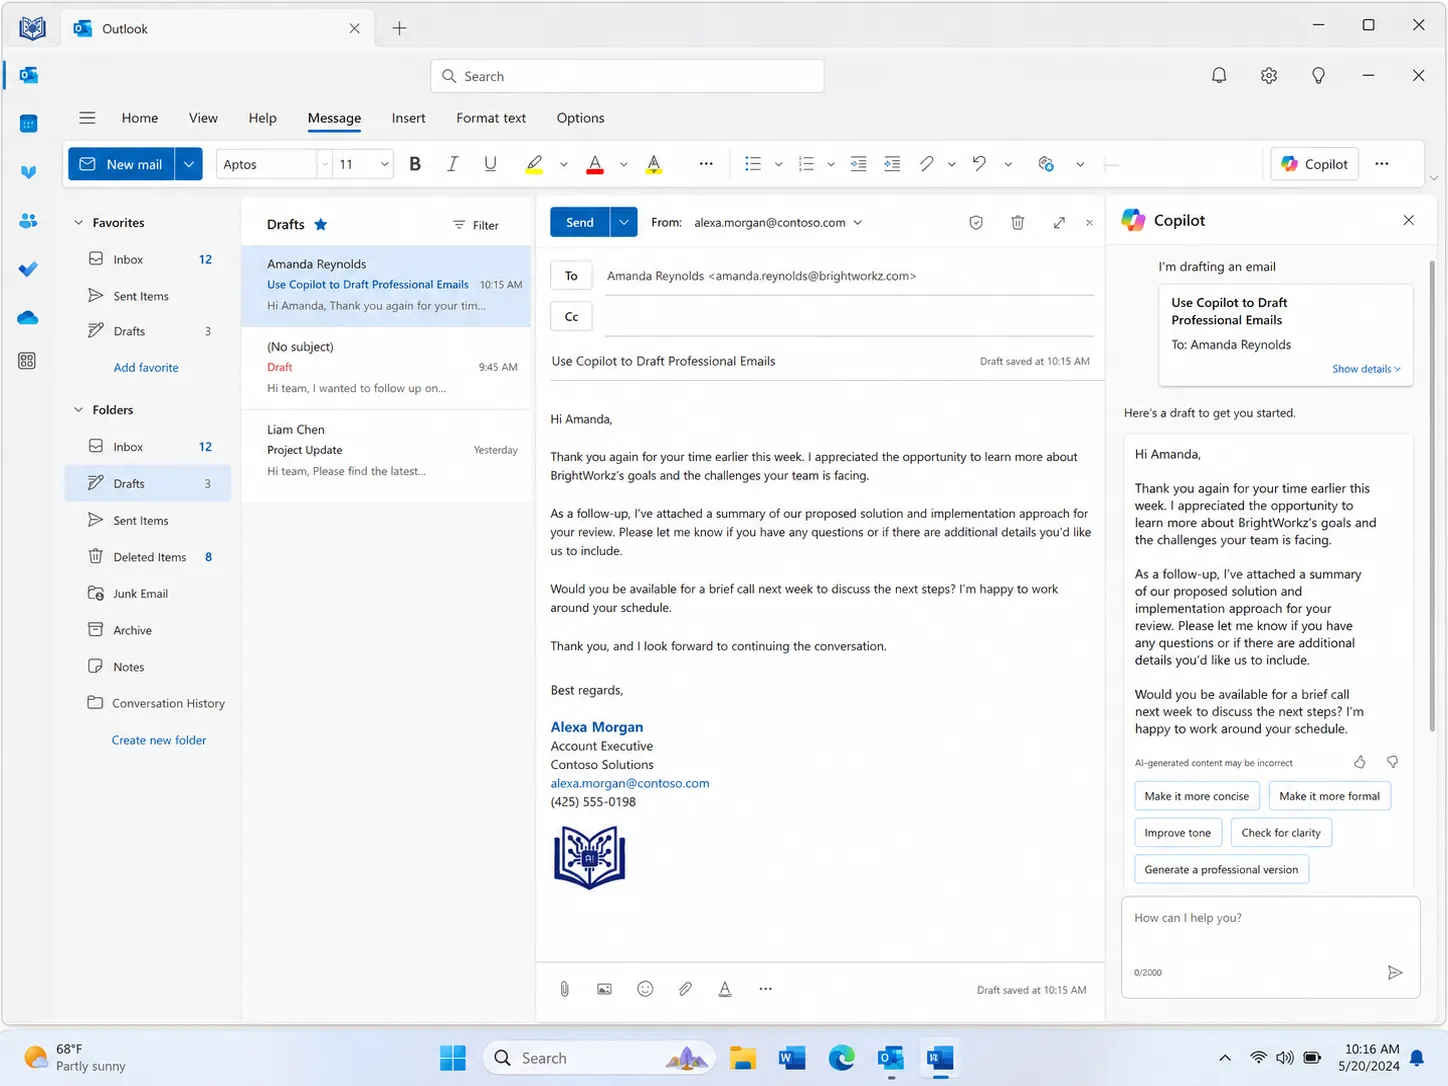The width and height of the screenshot is (1448, 1086).
Task: Toggle bulleted list
Action: click(753, 164)
